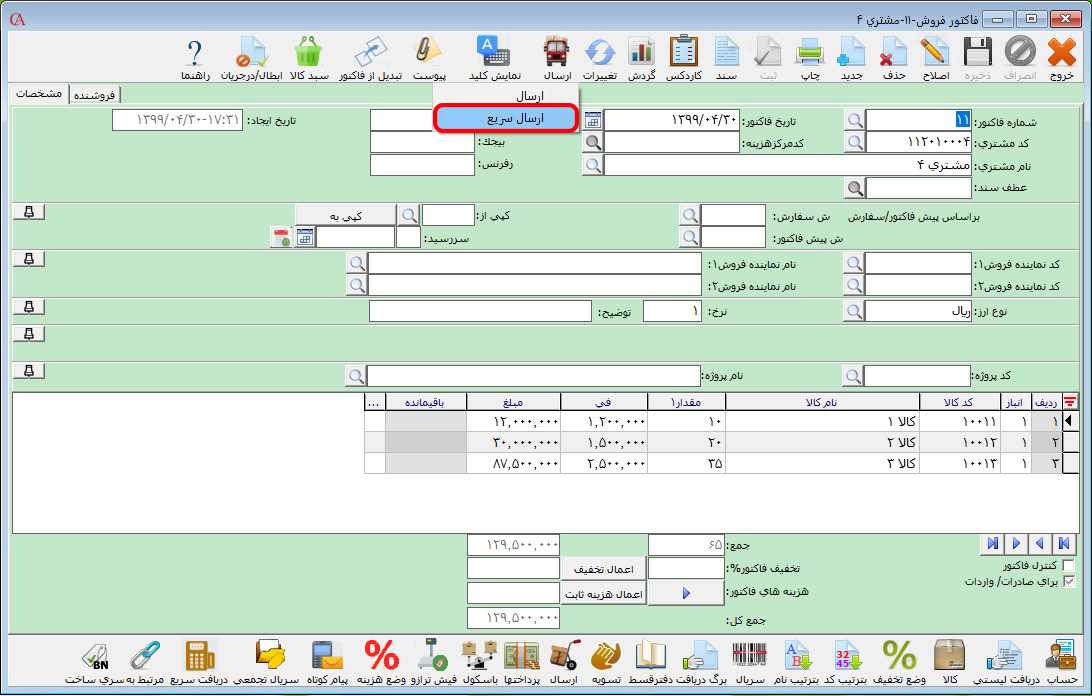Open the پیوست (Attachment) paperclip icon

click(x=429, y=58)
